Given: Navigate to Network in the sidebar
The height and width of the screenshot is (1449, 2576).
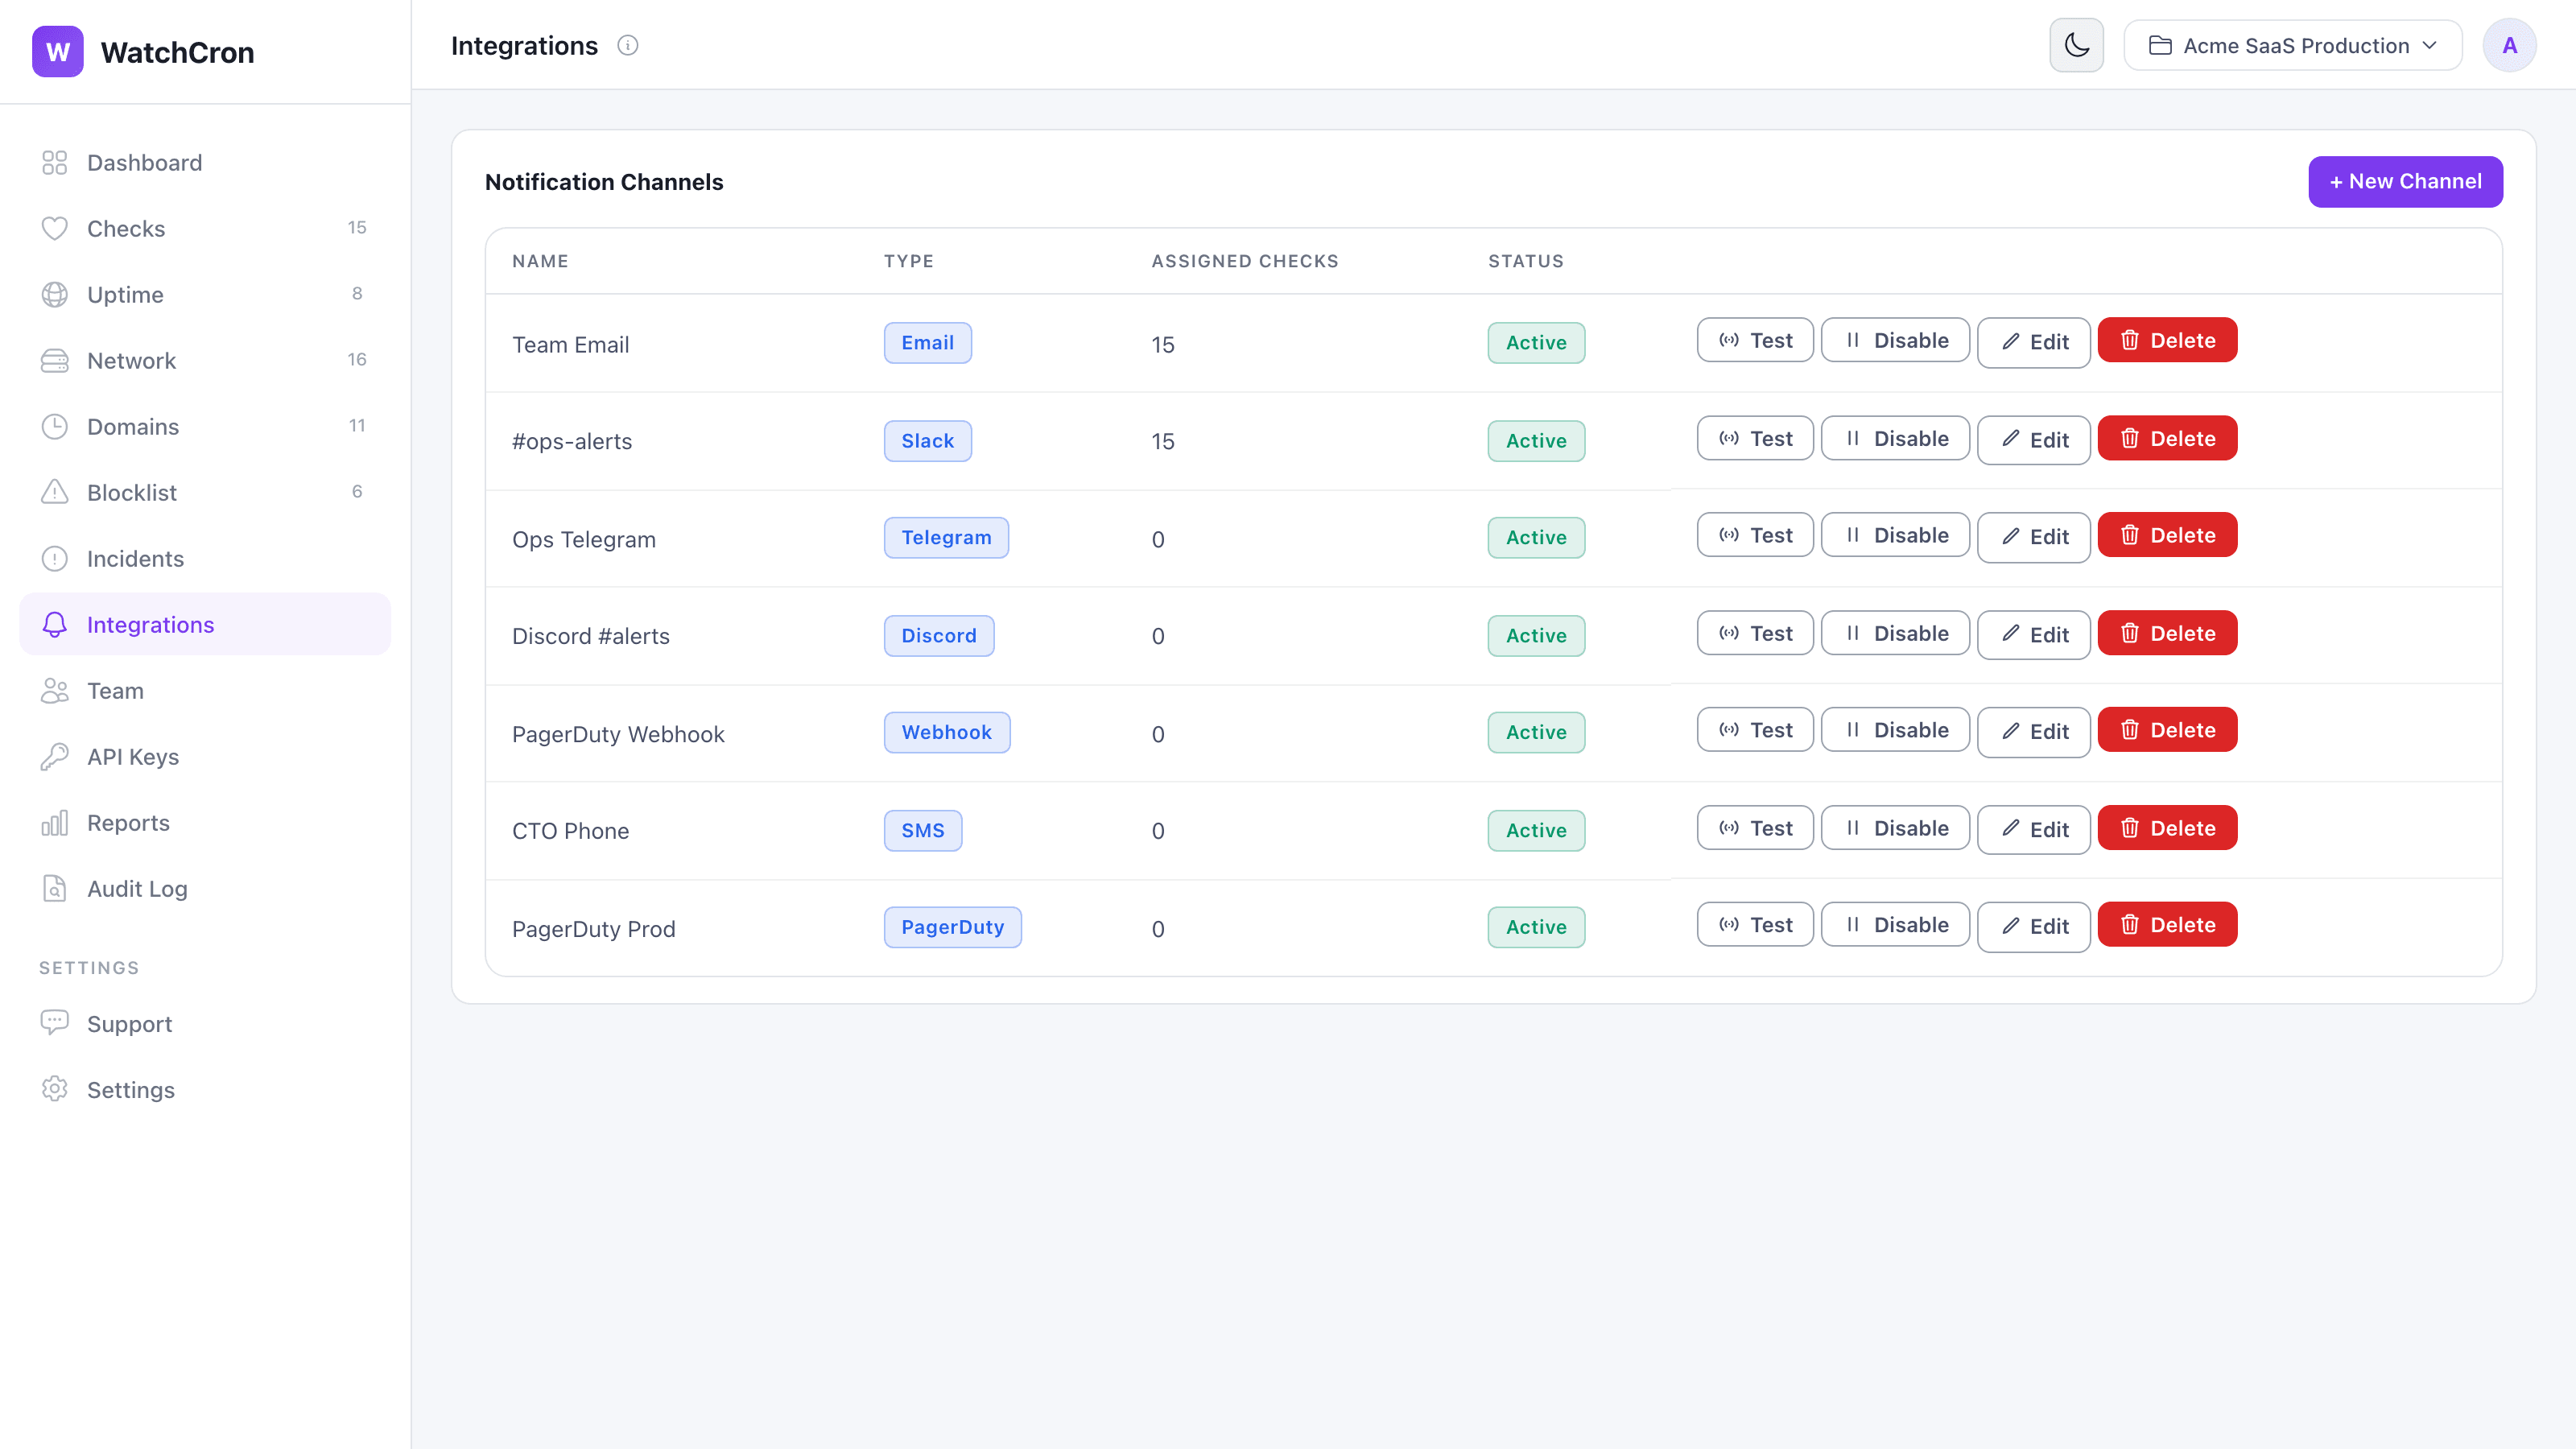Looking at the screenshot, I should (x=205, y=361).
